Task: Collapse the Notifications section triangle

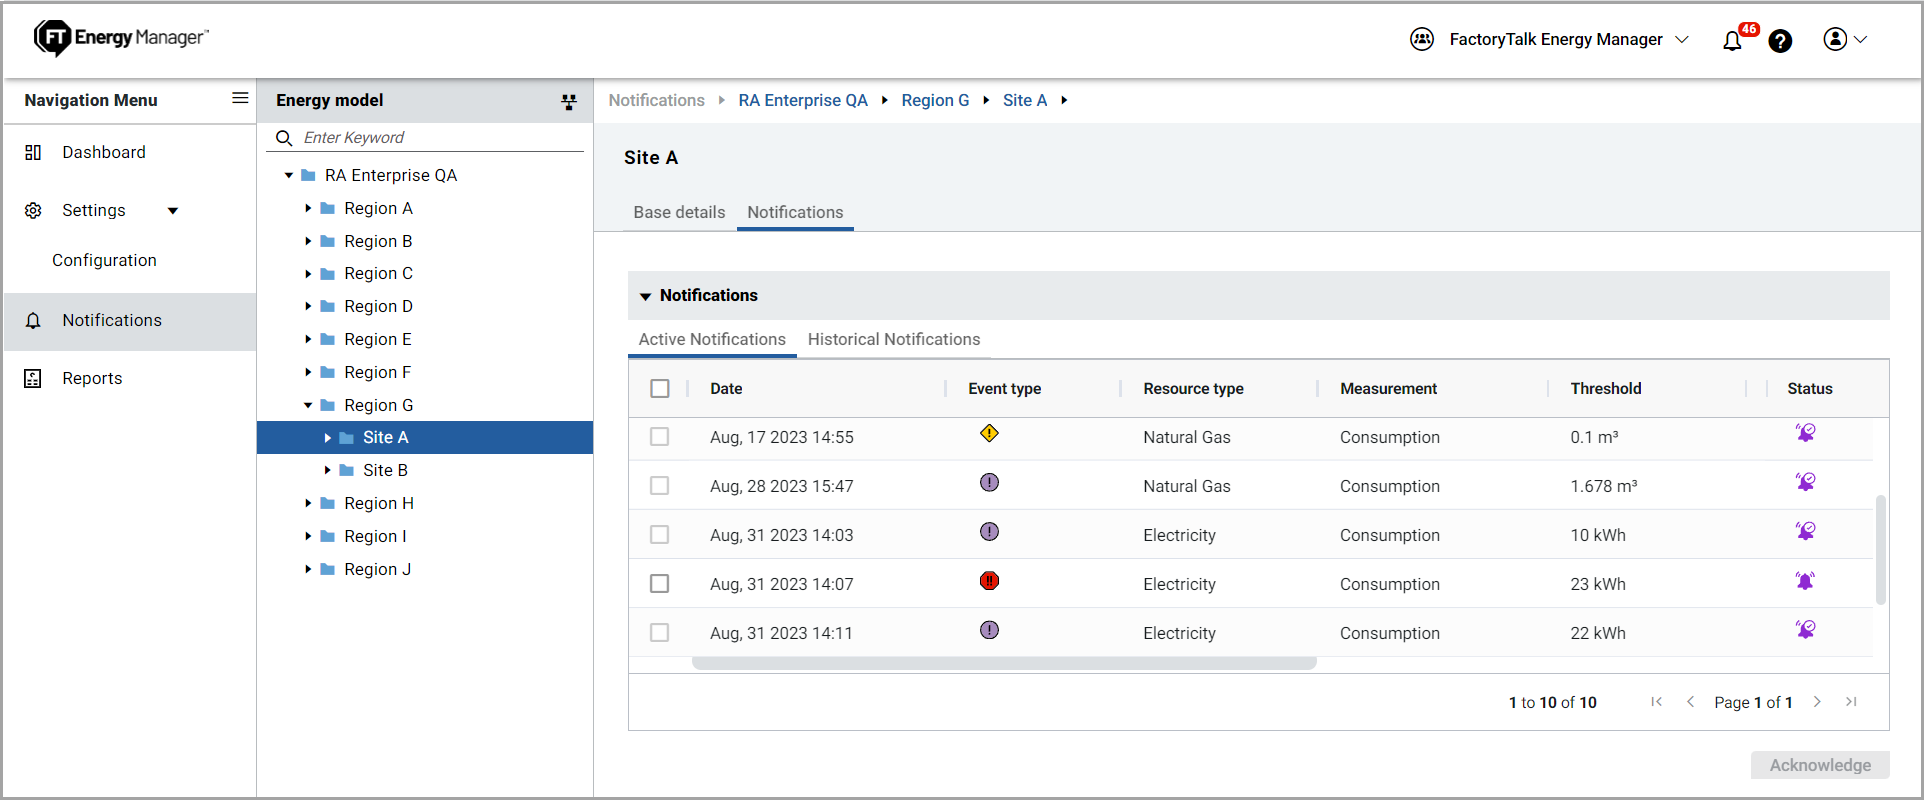Action: [x=645, y=296]
